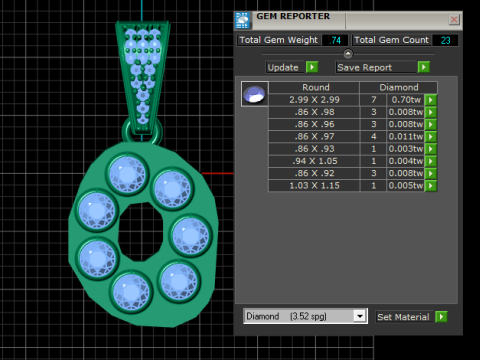
Task: Click the Save Report button
Action: click(x=376, y=67)
